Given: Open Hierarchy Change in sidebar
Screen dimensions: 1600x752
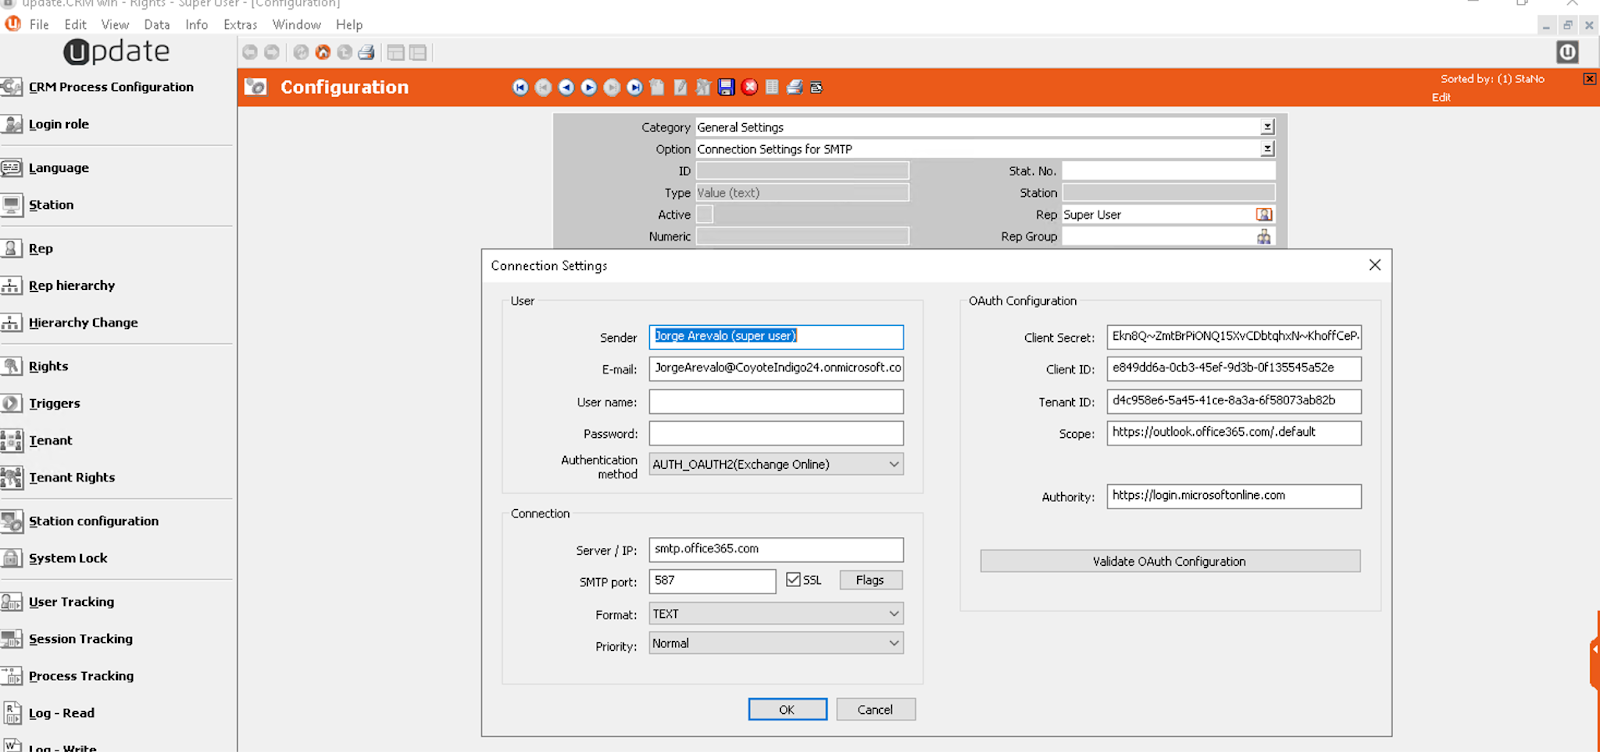Looking at the screenshot, I should click(x=83, y=323).
